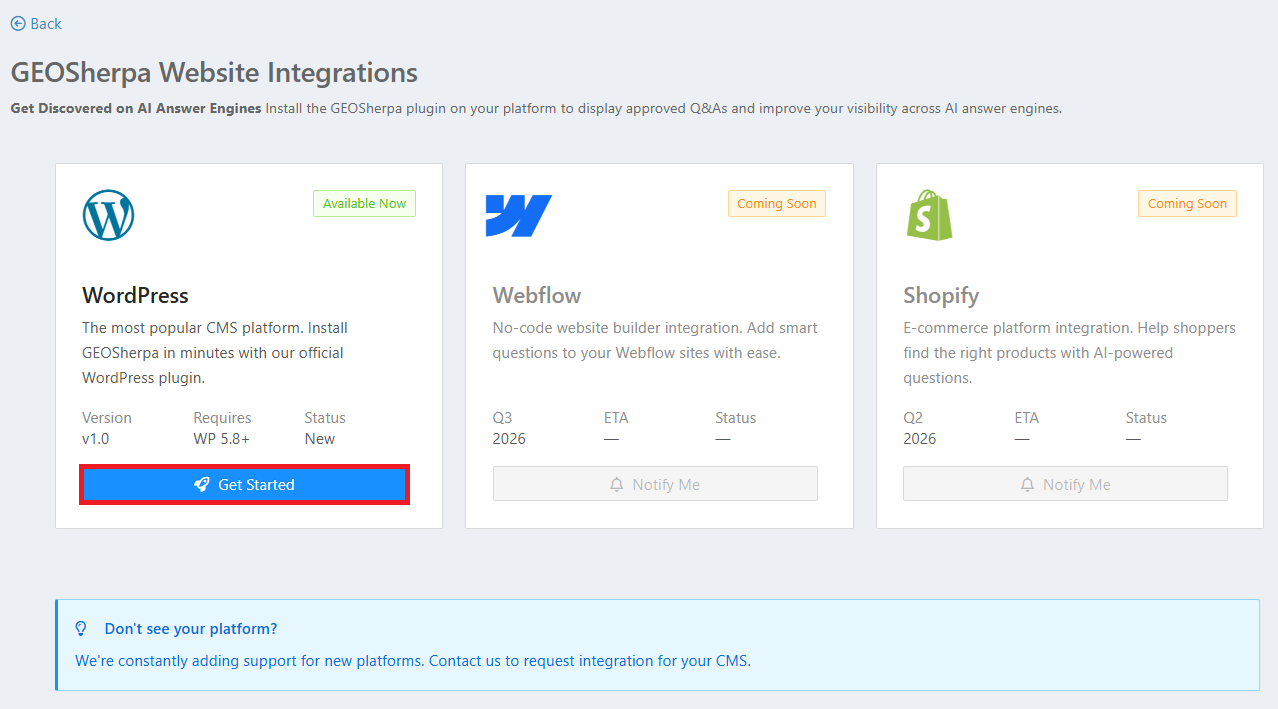Image resolution: width=1278 pixels, height=709 pixels.
Task: Click the Shopify bag logo icon
Action: coord(929,215)
